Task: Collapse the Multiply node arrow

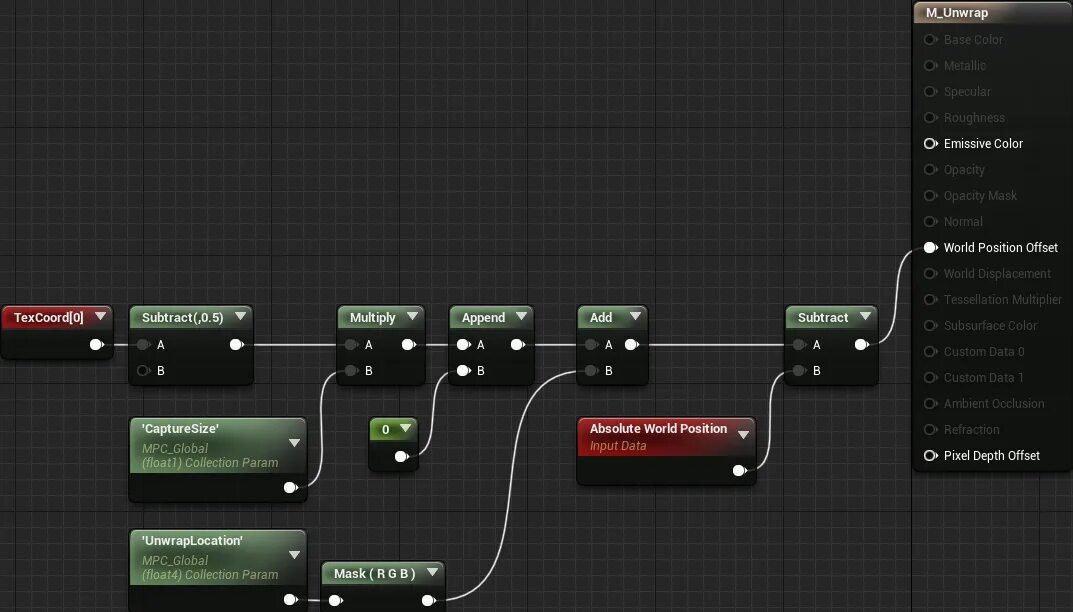Action: [412, 316]
